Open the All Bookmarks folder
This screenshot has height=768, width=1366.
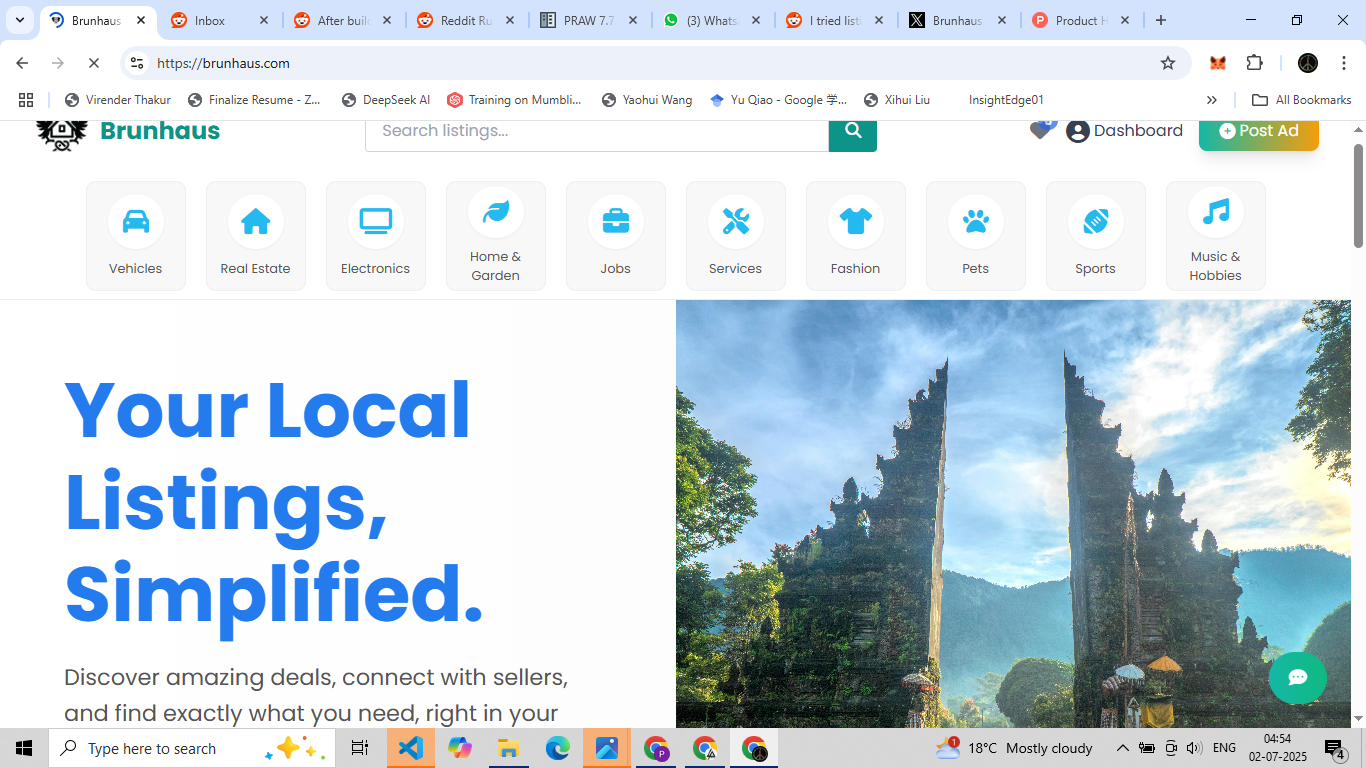[x=1302, y=100]
